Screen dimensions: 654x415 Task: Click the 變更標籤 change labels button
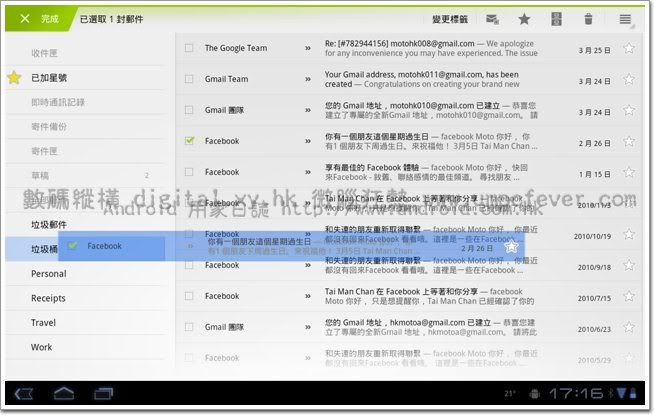click(449, 19)
